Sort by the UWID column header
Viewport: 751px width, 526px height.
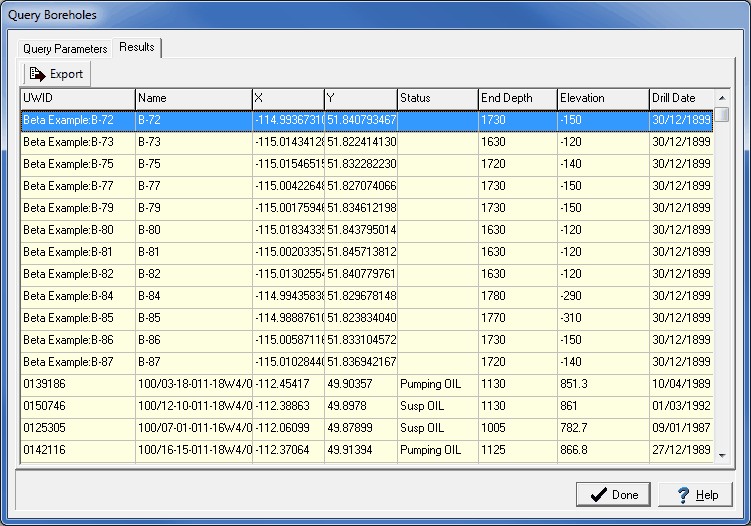click(x=78, y=98)
